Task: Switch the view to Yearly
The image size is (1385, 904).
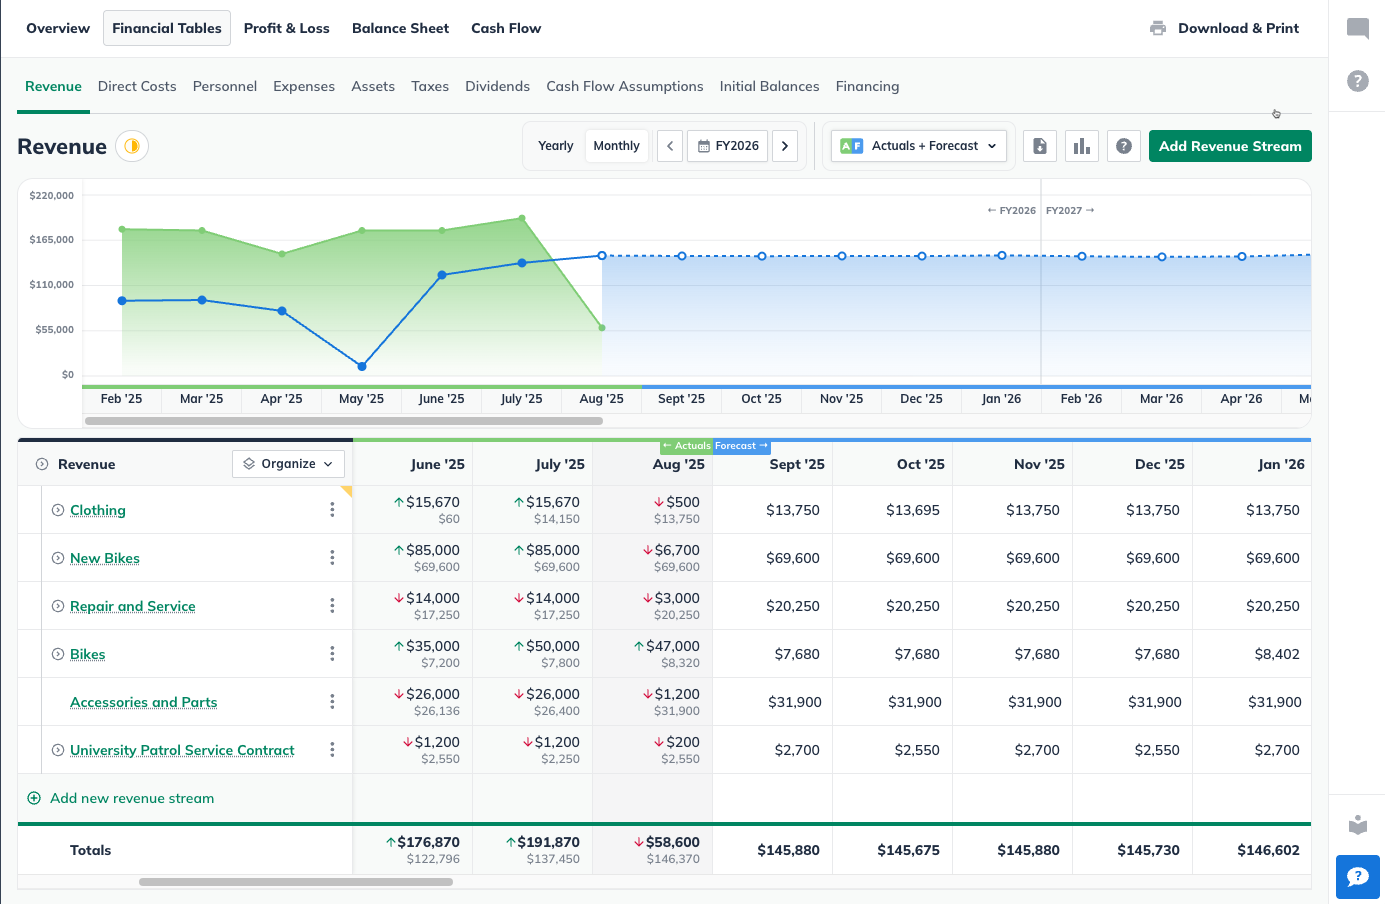Action: click(x=555, y=146)
